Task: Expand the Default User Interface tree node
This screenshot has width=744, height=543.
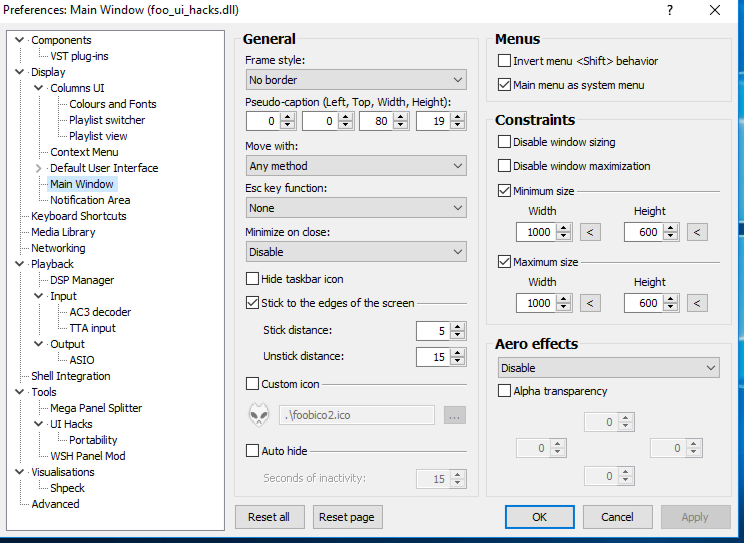Action: (x=39, y=168)
